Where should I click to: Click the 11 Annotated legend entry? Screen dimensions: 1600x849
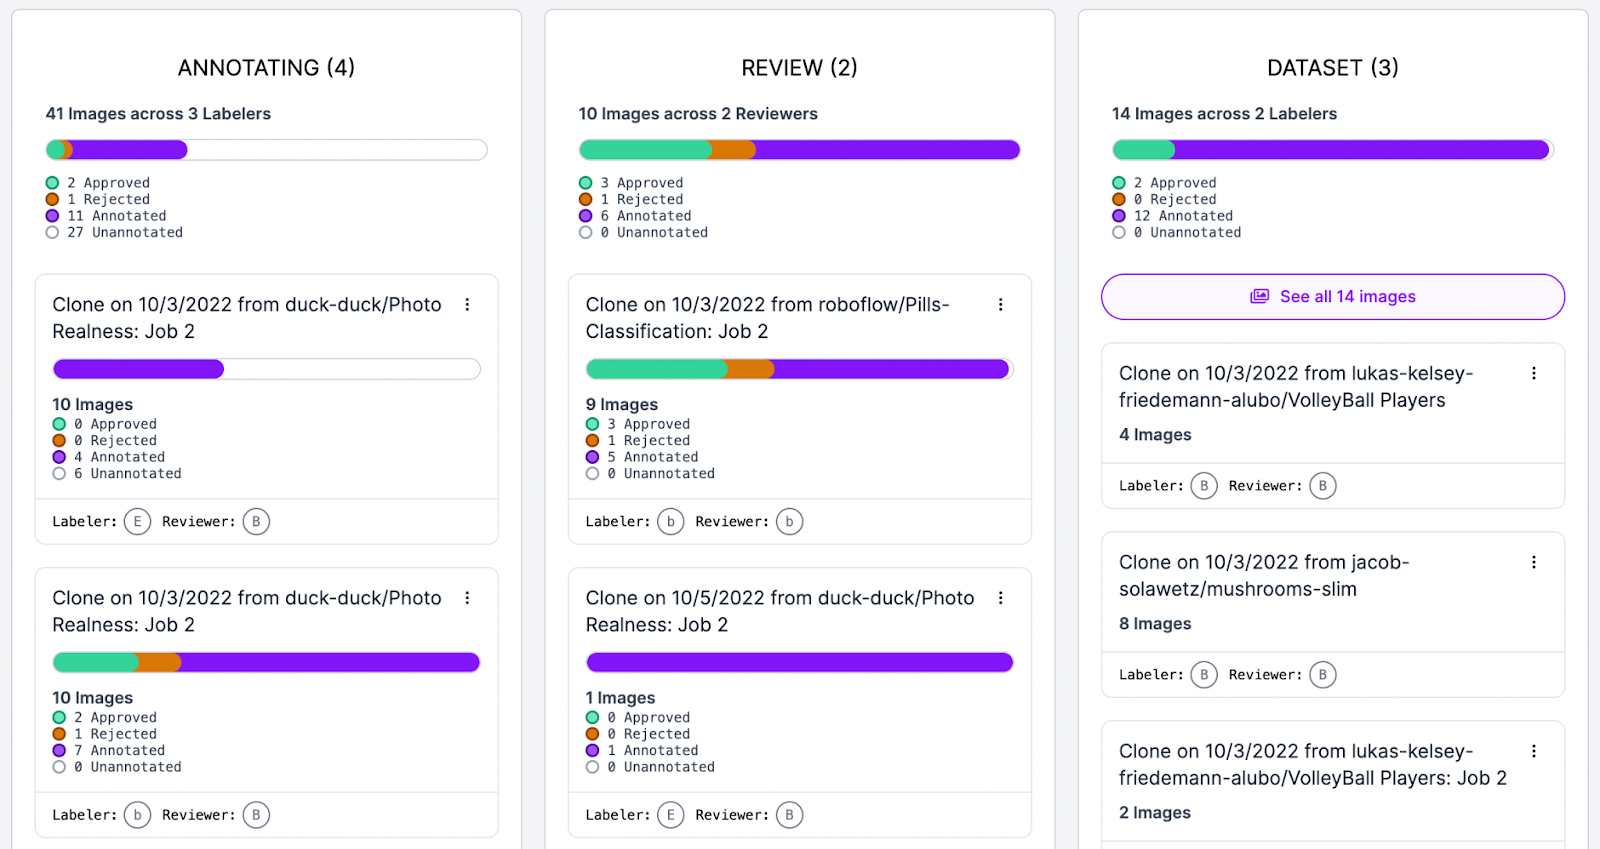tap(107, 216)
